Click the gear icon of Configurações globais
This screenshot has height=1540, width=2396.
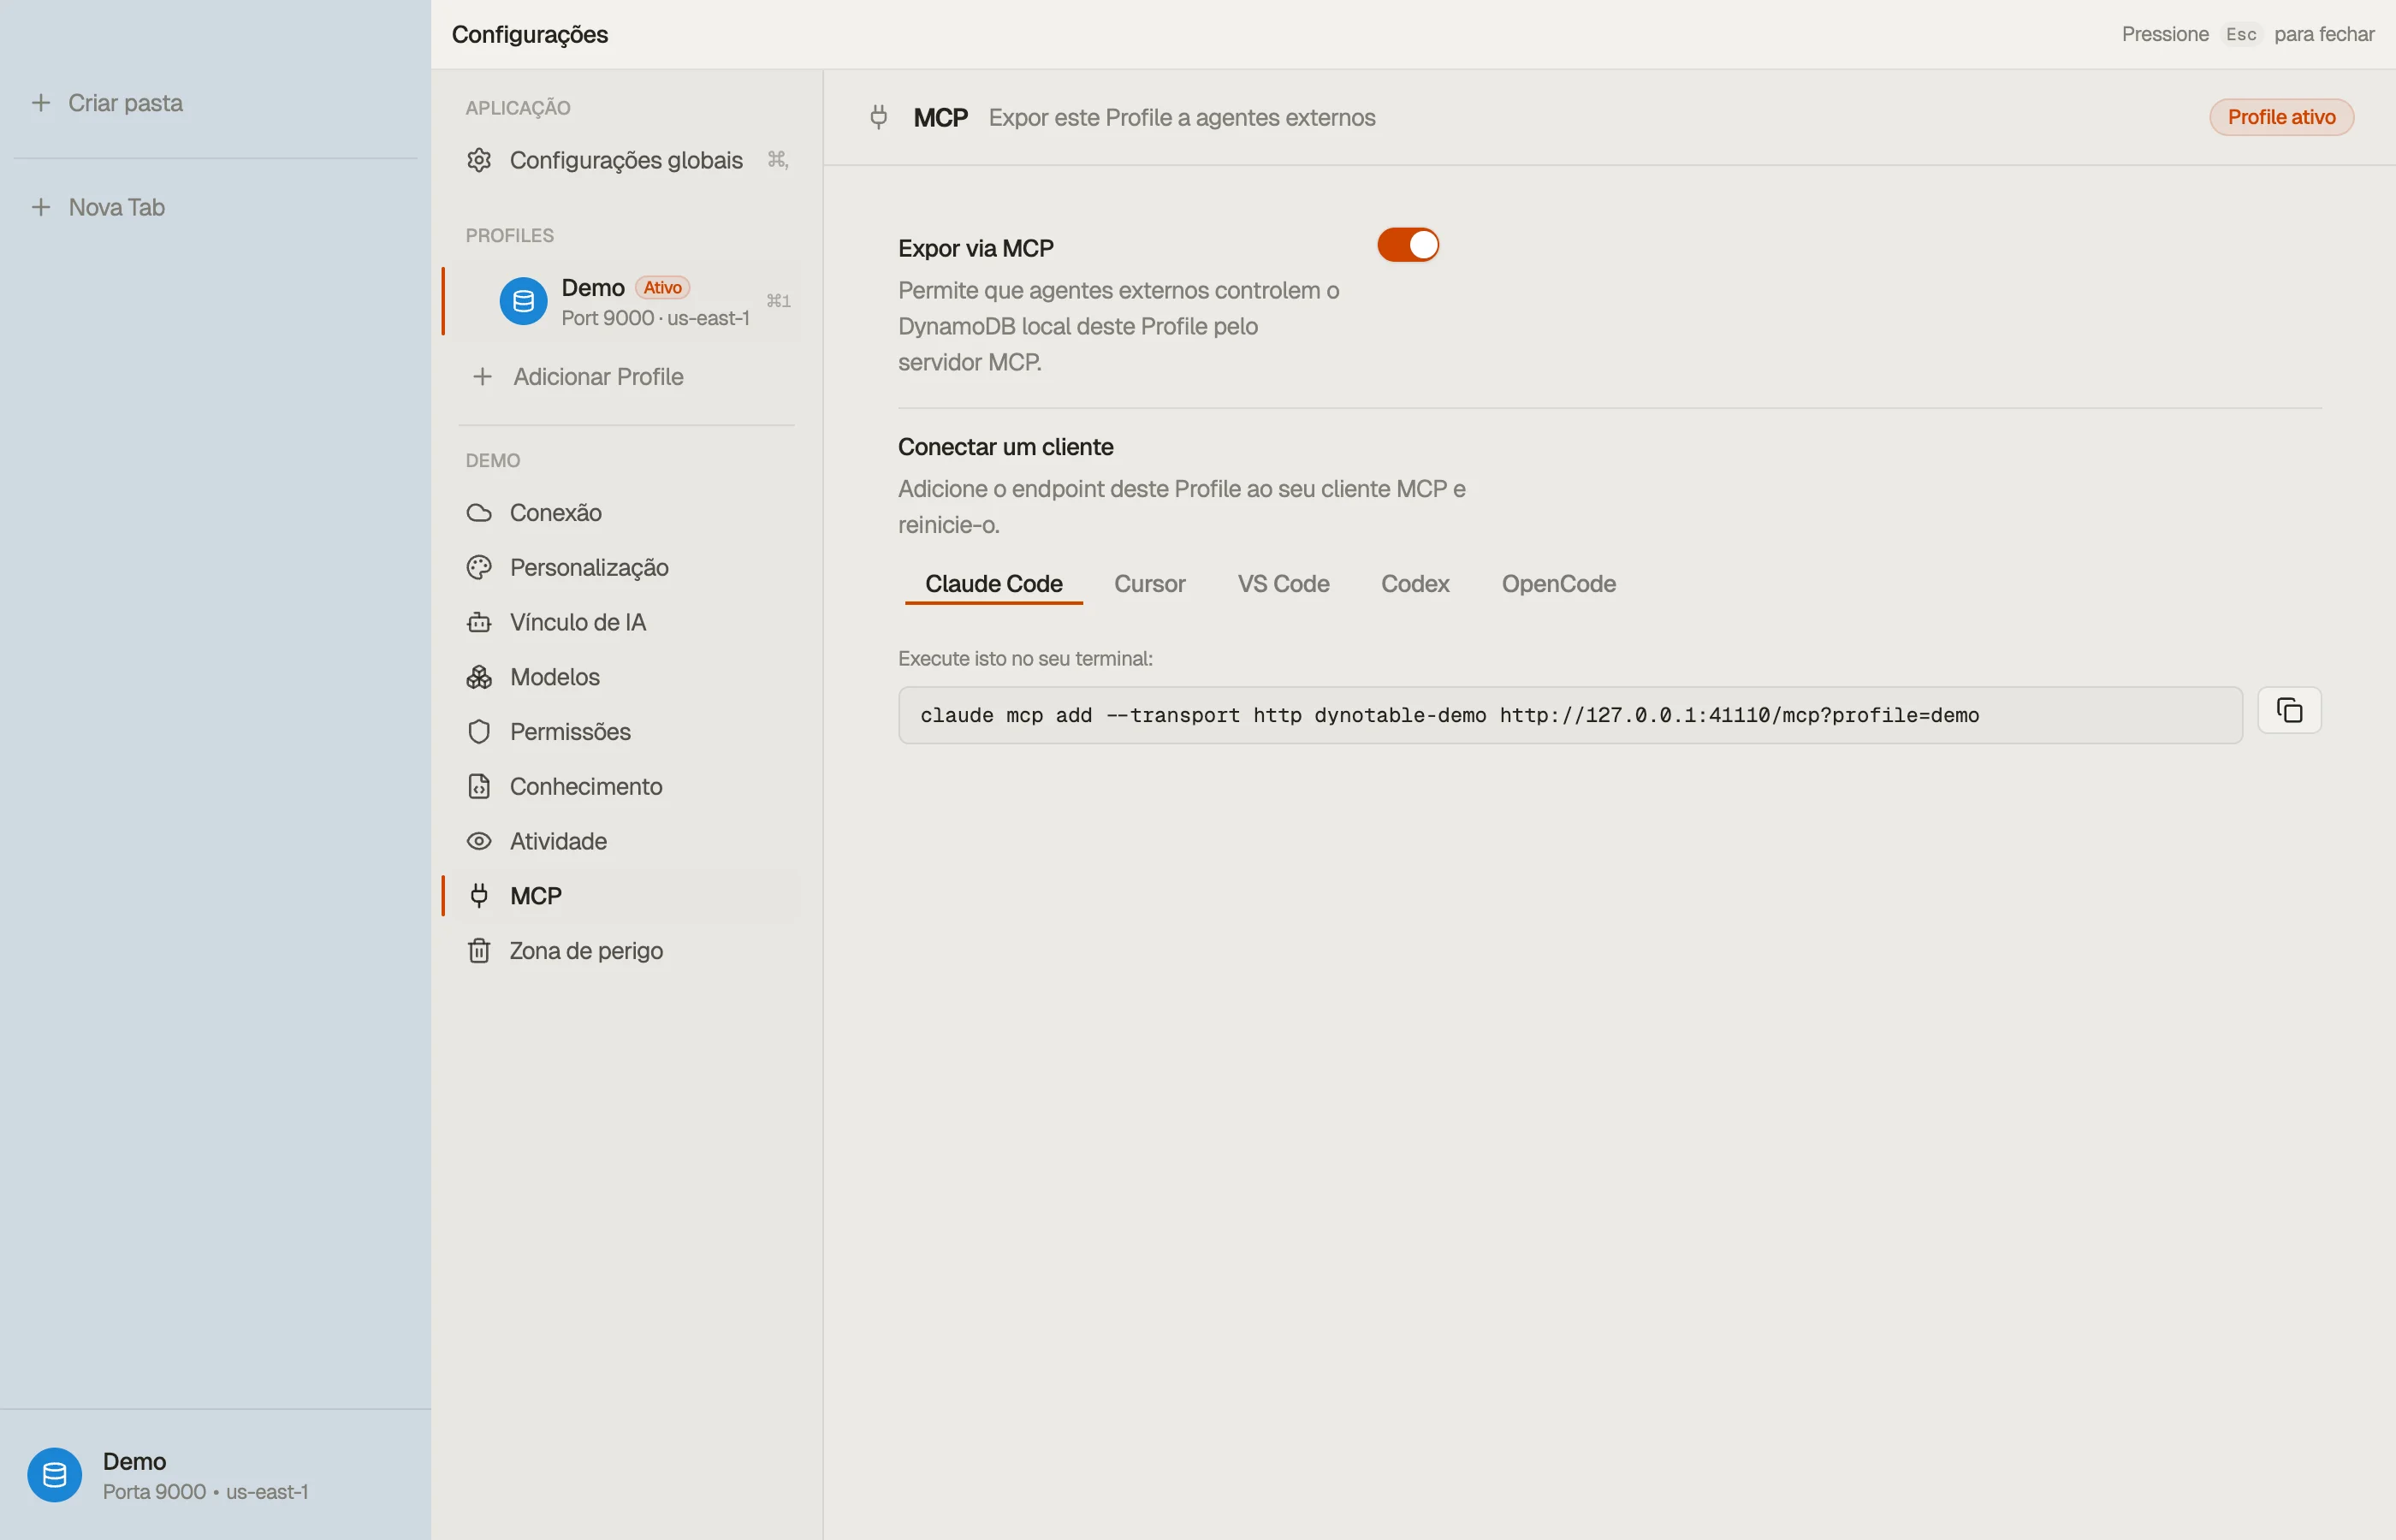pyautogui.click(x=479, y=160)
